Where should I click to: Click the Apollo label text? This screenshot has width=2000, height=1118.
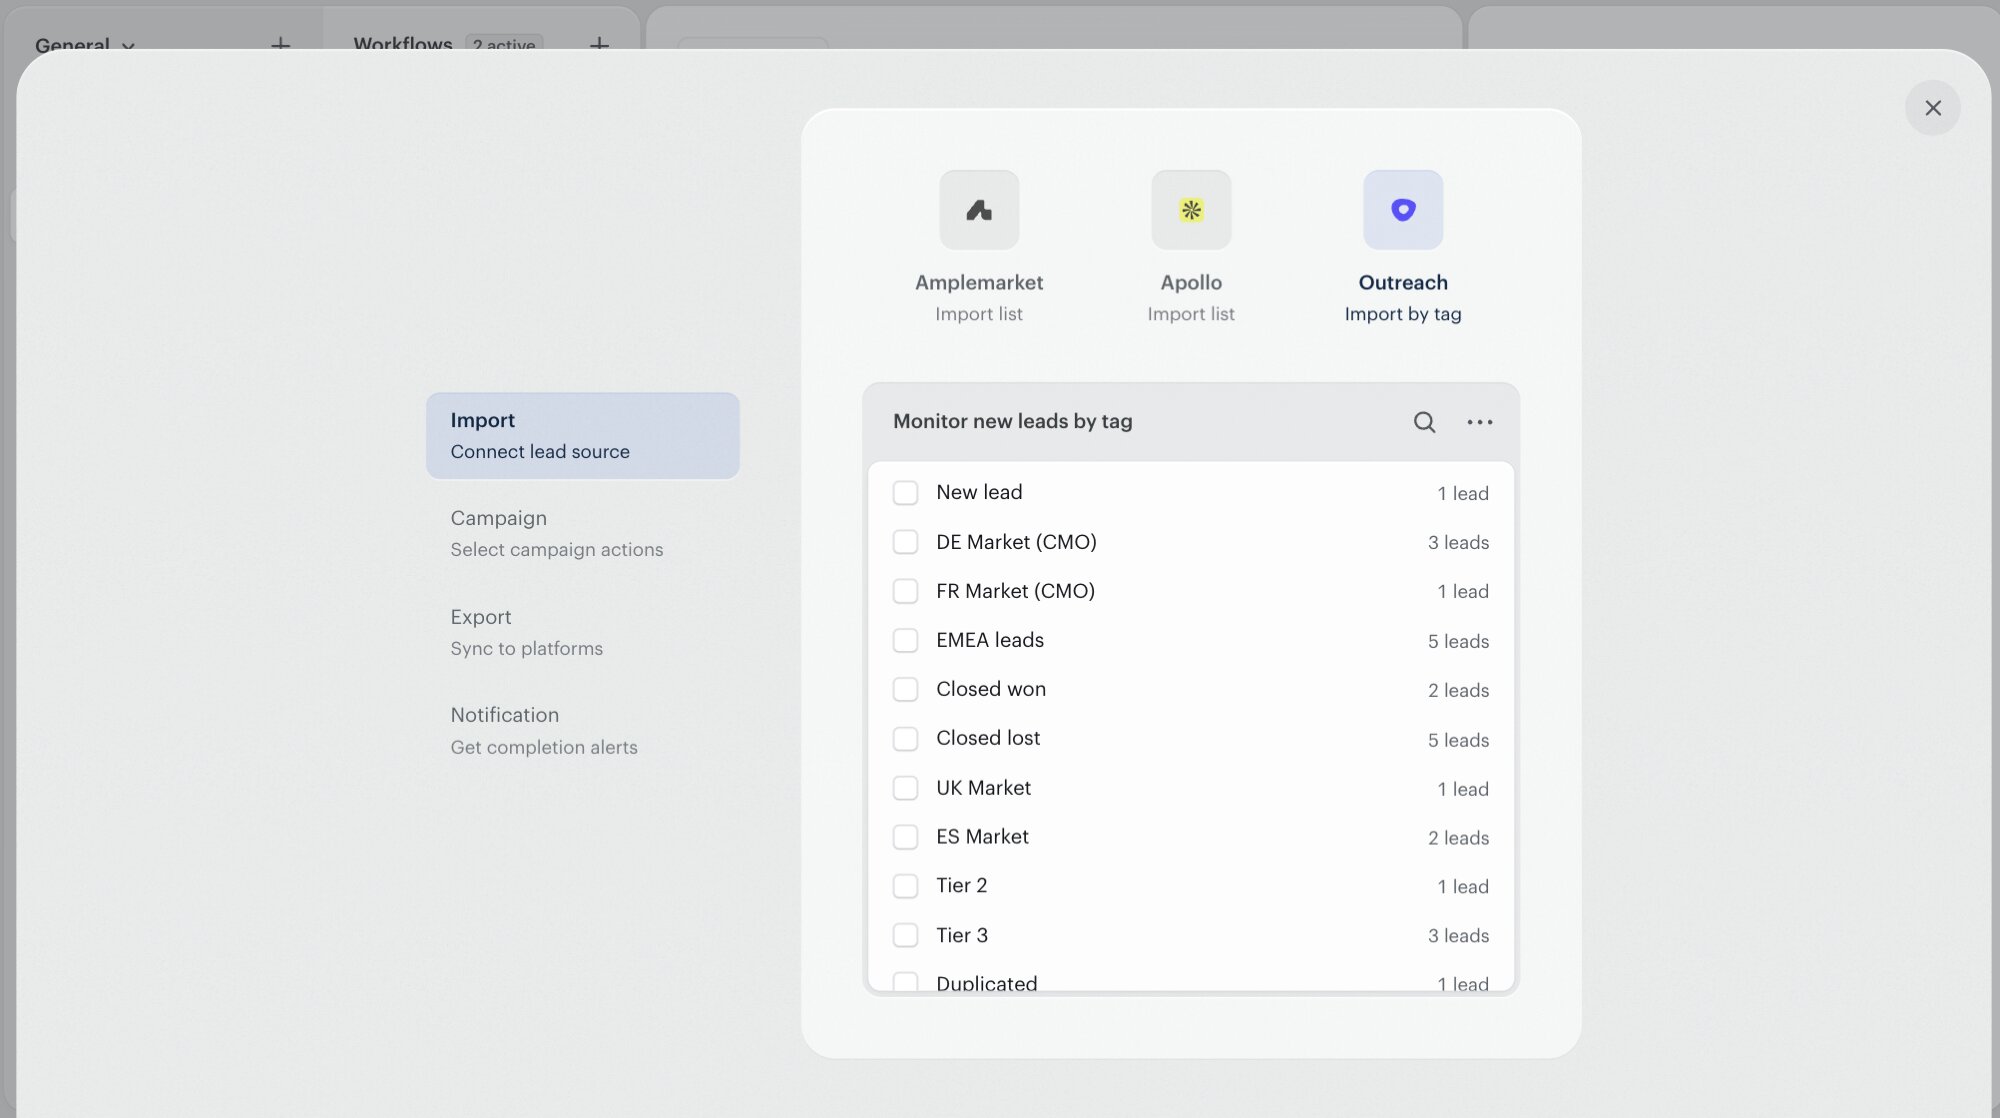tap(1191, 283)
